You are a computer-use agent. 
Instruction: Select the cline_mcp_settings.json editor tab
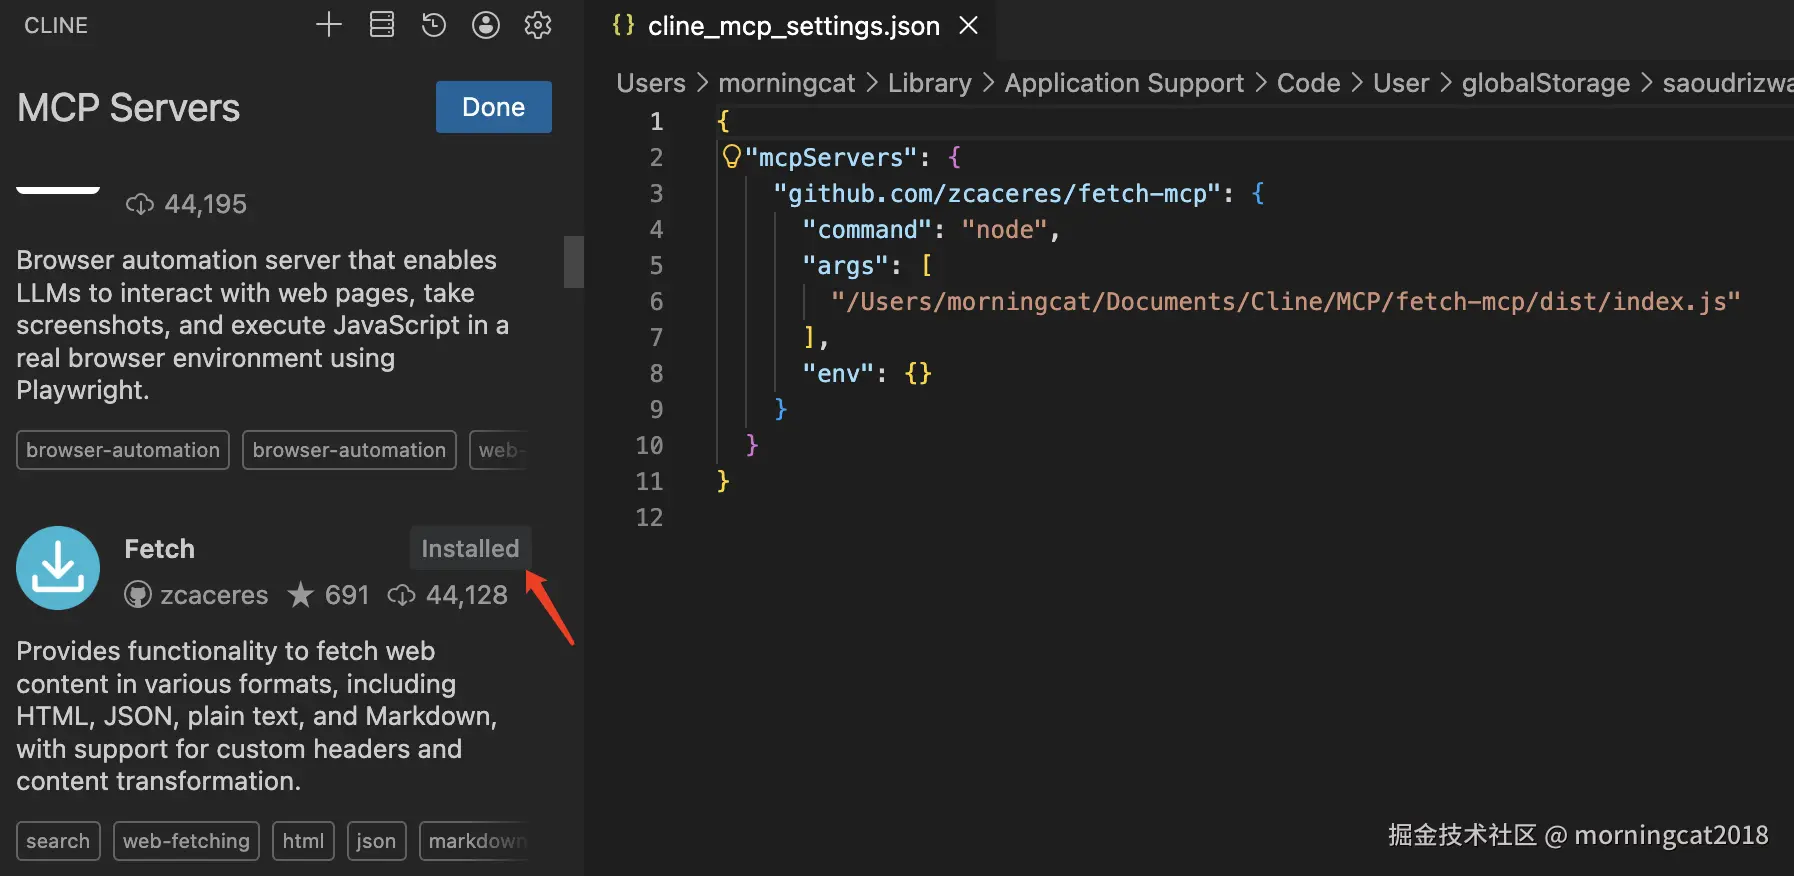(x=794, y=26)
